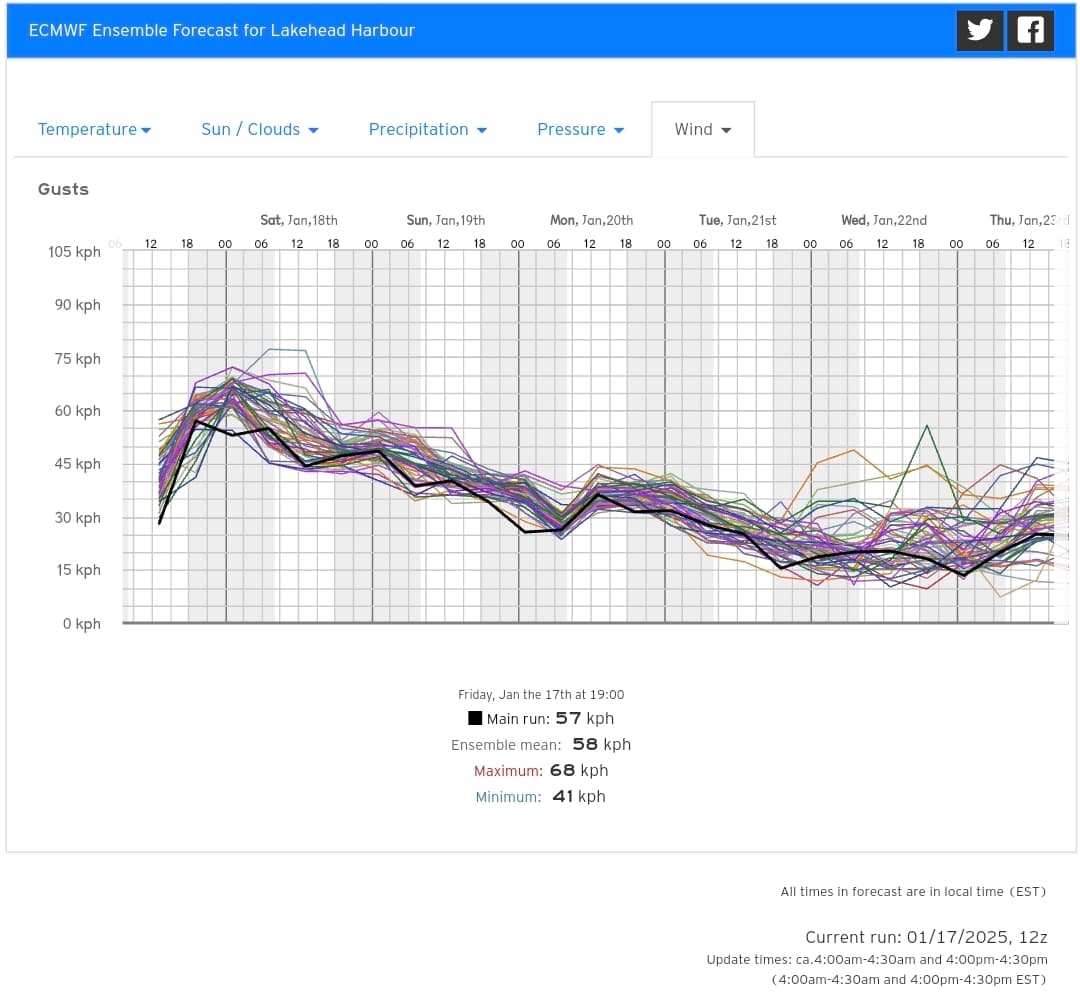Screen dimensions: 1080x996
Task: Click the 75 kph axis label
Action: coord(78,358)
